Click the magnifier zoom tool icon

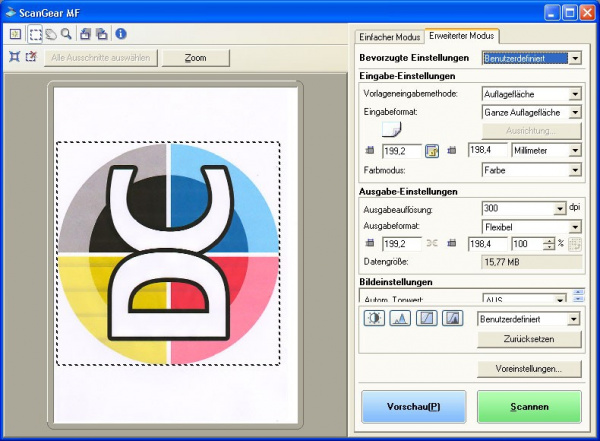click(66, 34)
